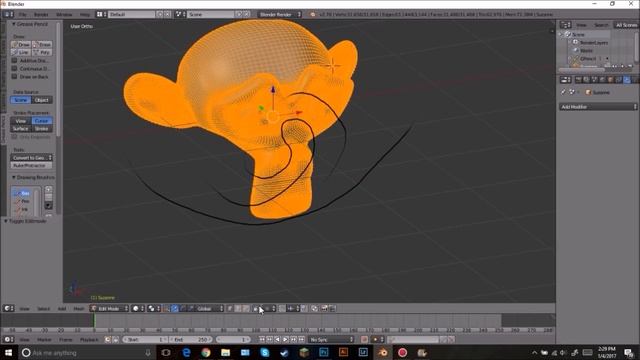
Task: Open Skype from the taskbar
Action: (264, 353)
